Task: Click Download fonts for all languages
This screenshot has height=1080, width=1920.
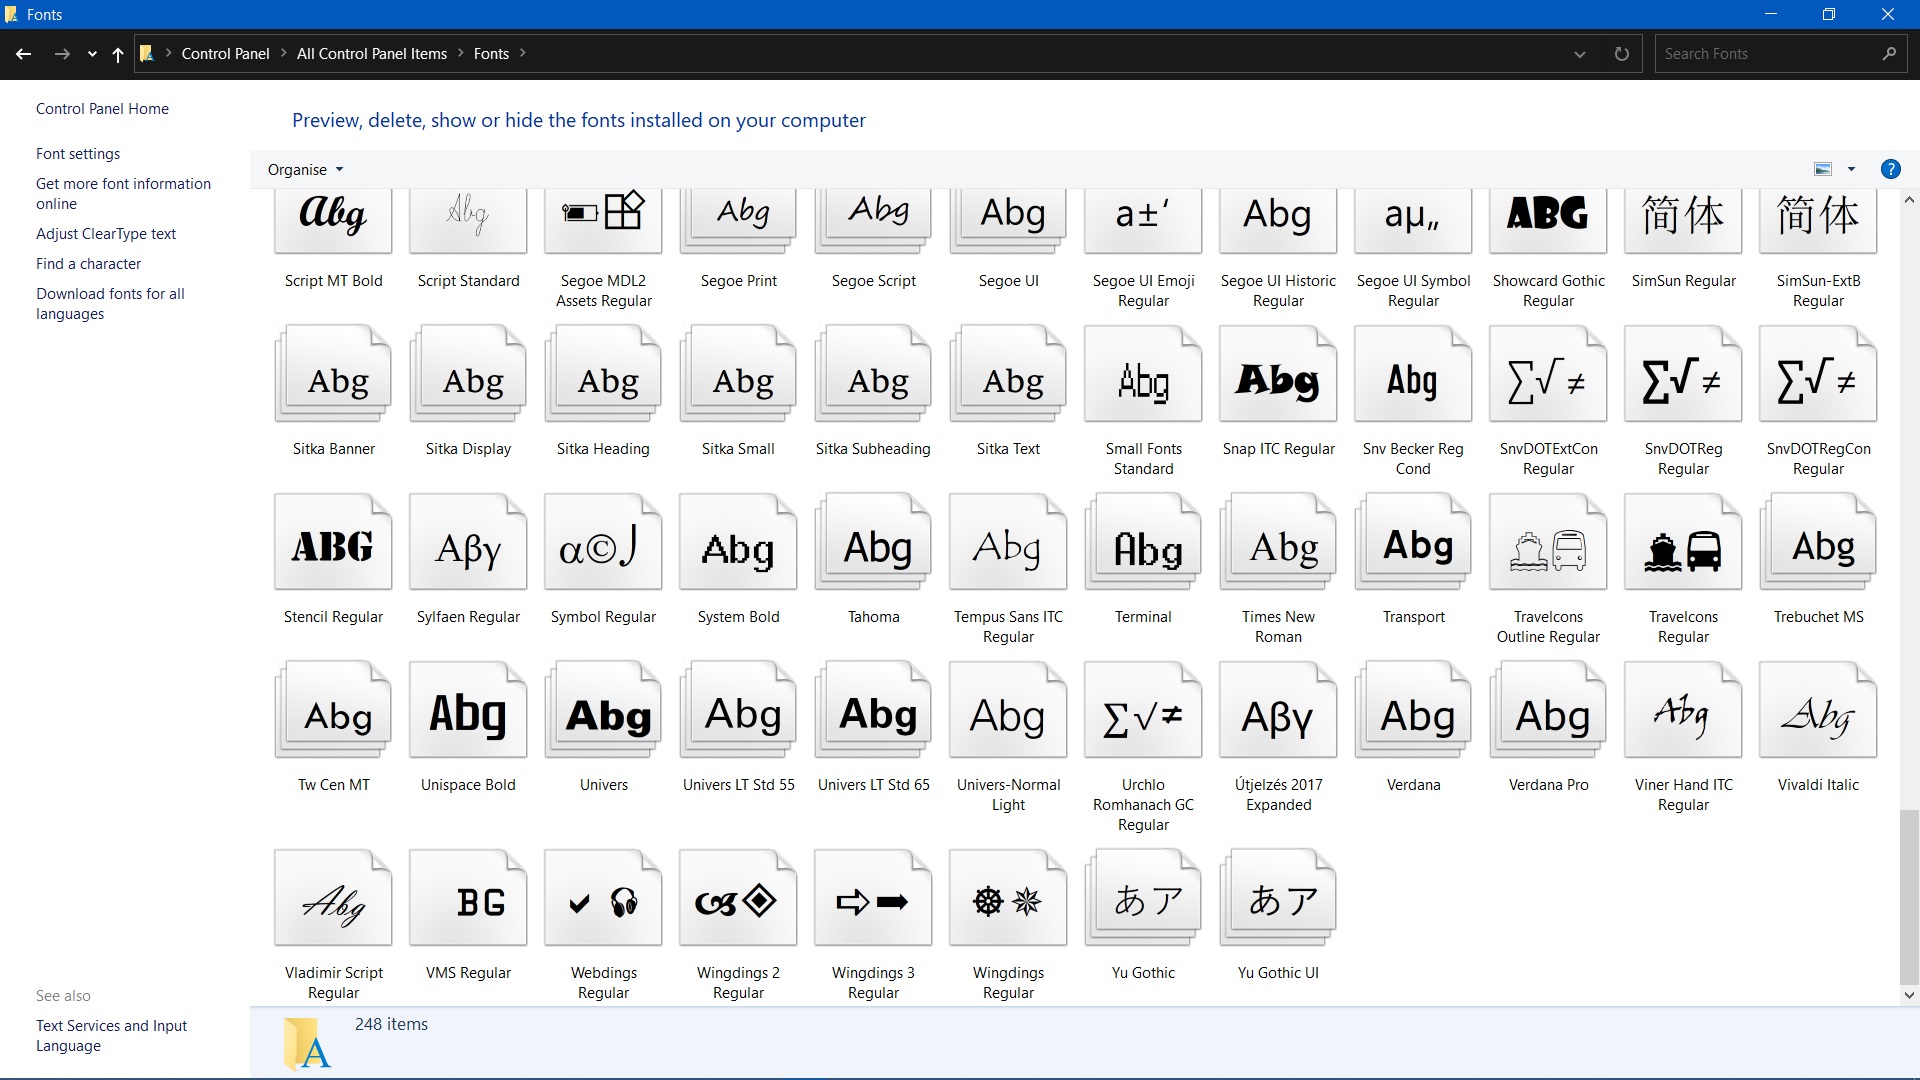Action: tap(110, 304)
